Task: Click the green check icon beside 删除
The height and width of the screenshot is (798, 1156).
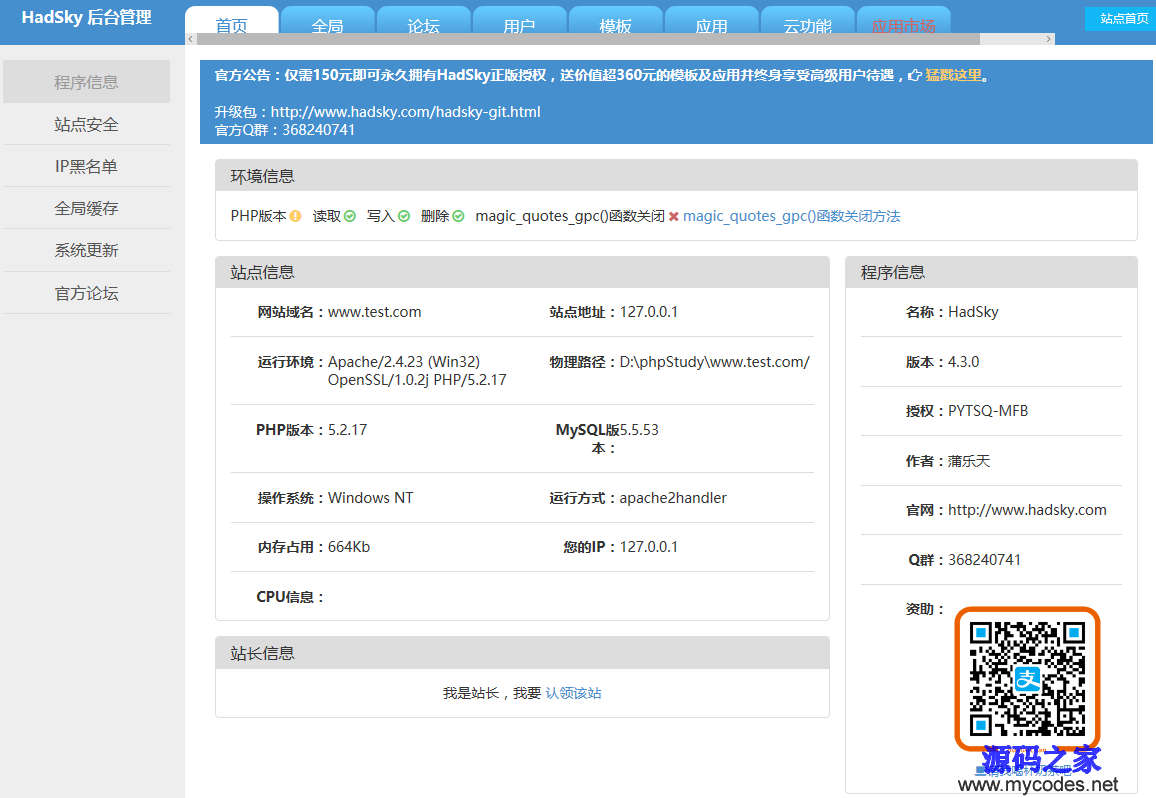Action: click(459, 216)
